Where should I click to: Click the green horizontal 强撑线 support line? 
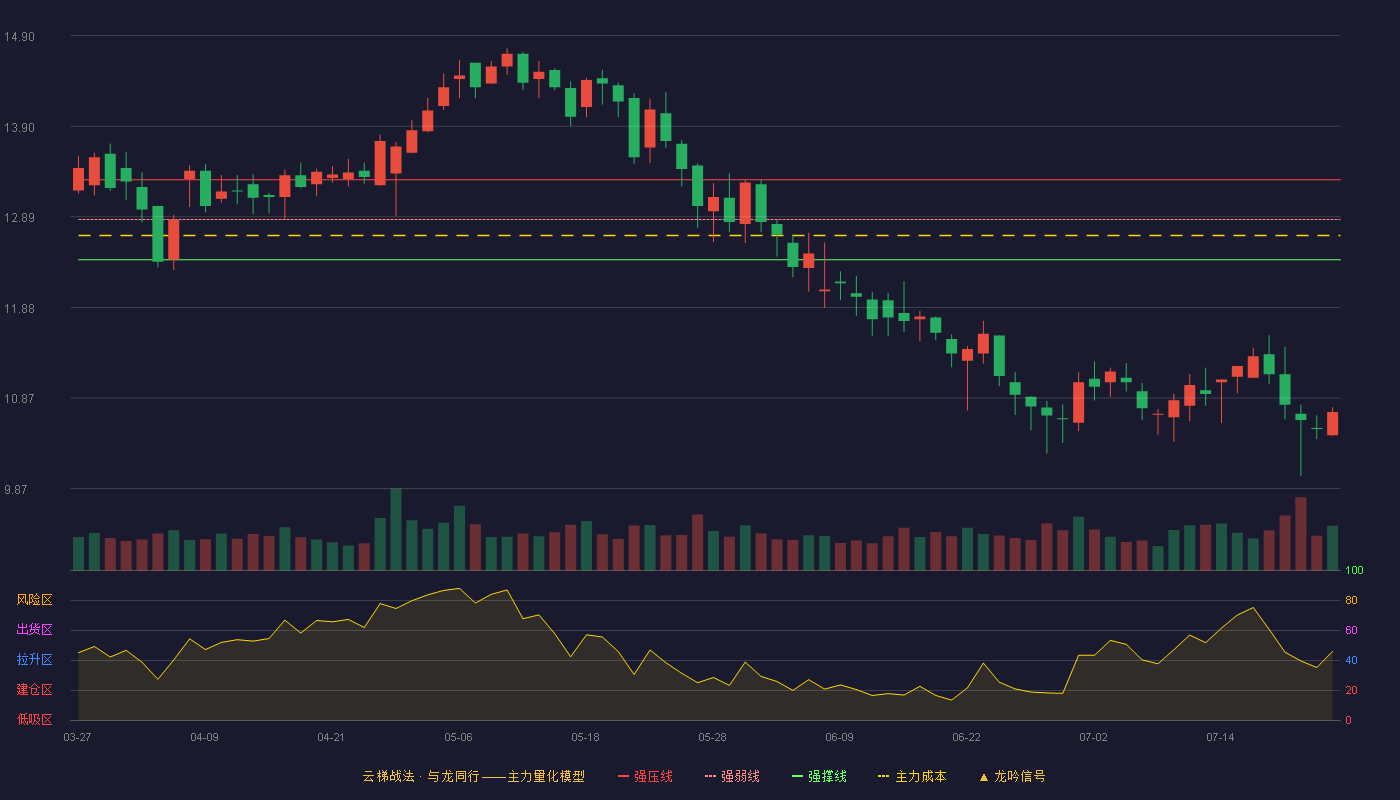tap(709, 260)
